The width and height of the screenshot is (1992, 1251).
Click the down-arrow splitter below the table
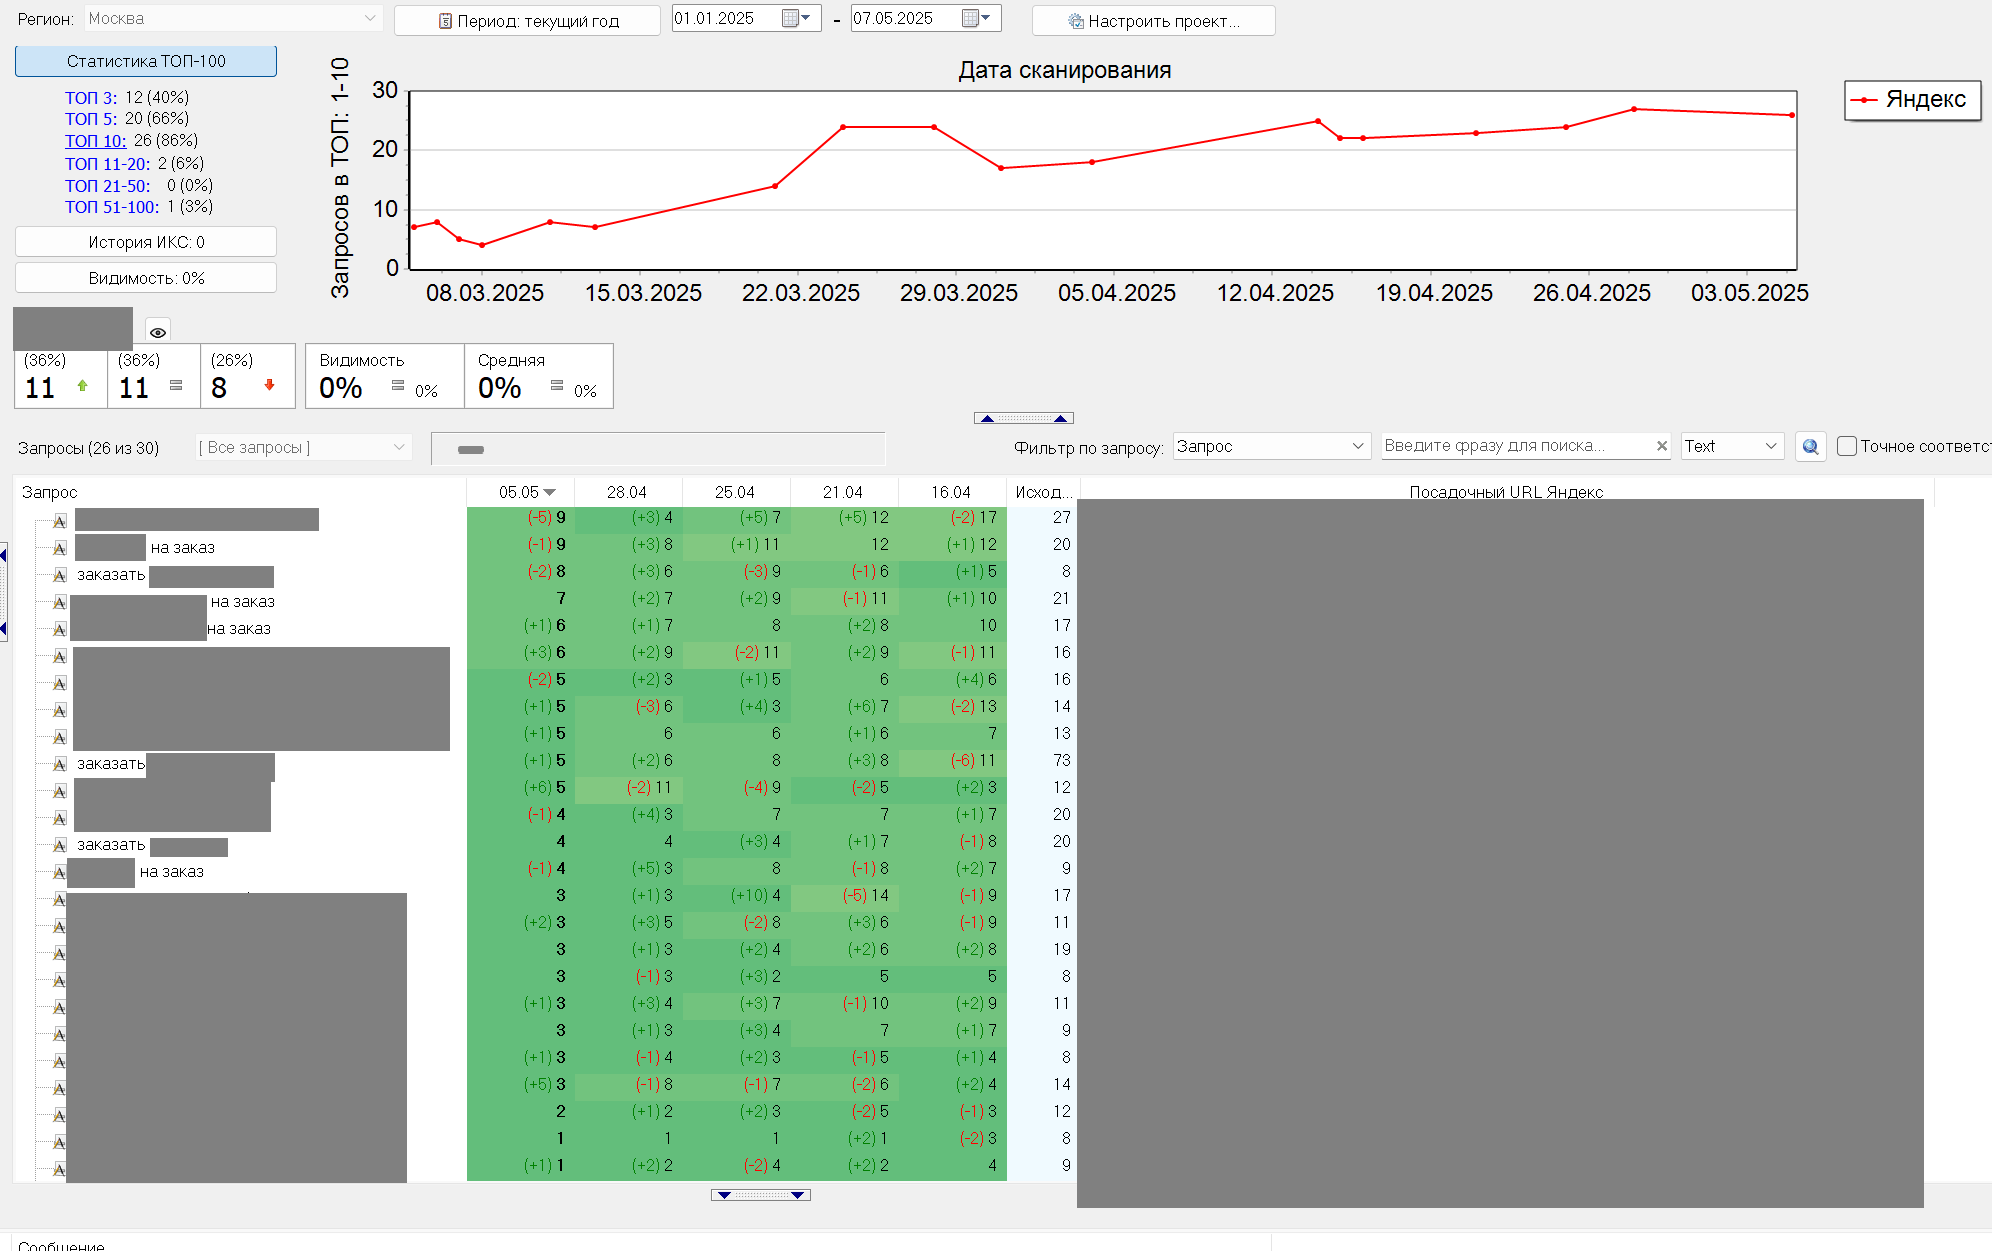click(x=761, y=1195)
